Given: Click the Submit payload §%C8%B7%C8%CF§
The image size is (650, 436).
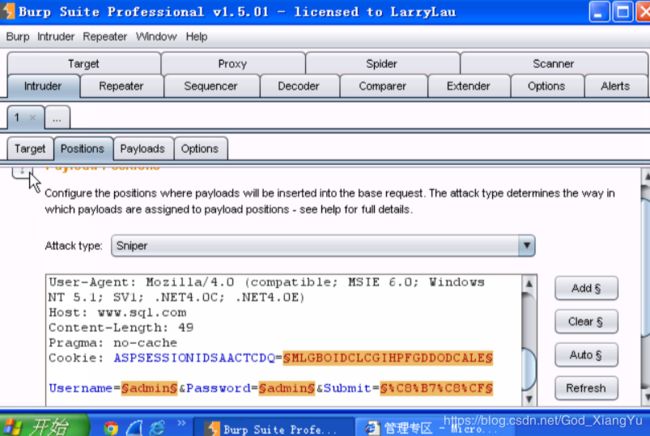Looking at the screenshot, I should (437, 388).
